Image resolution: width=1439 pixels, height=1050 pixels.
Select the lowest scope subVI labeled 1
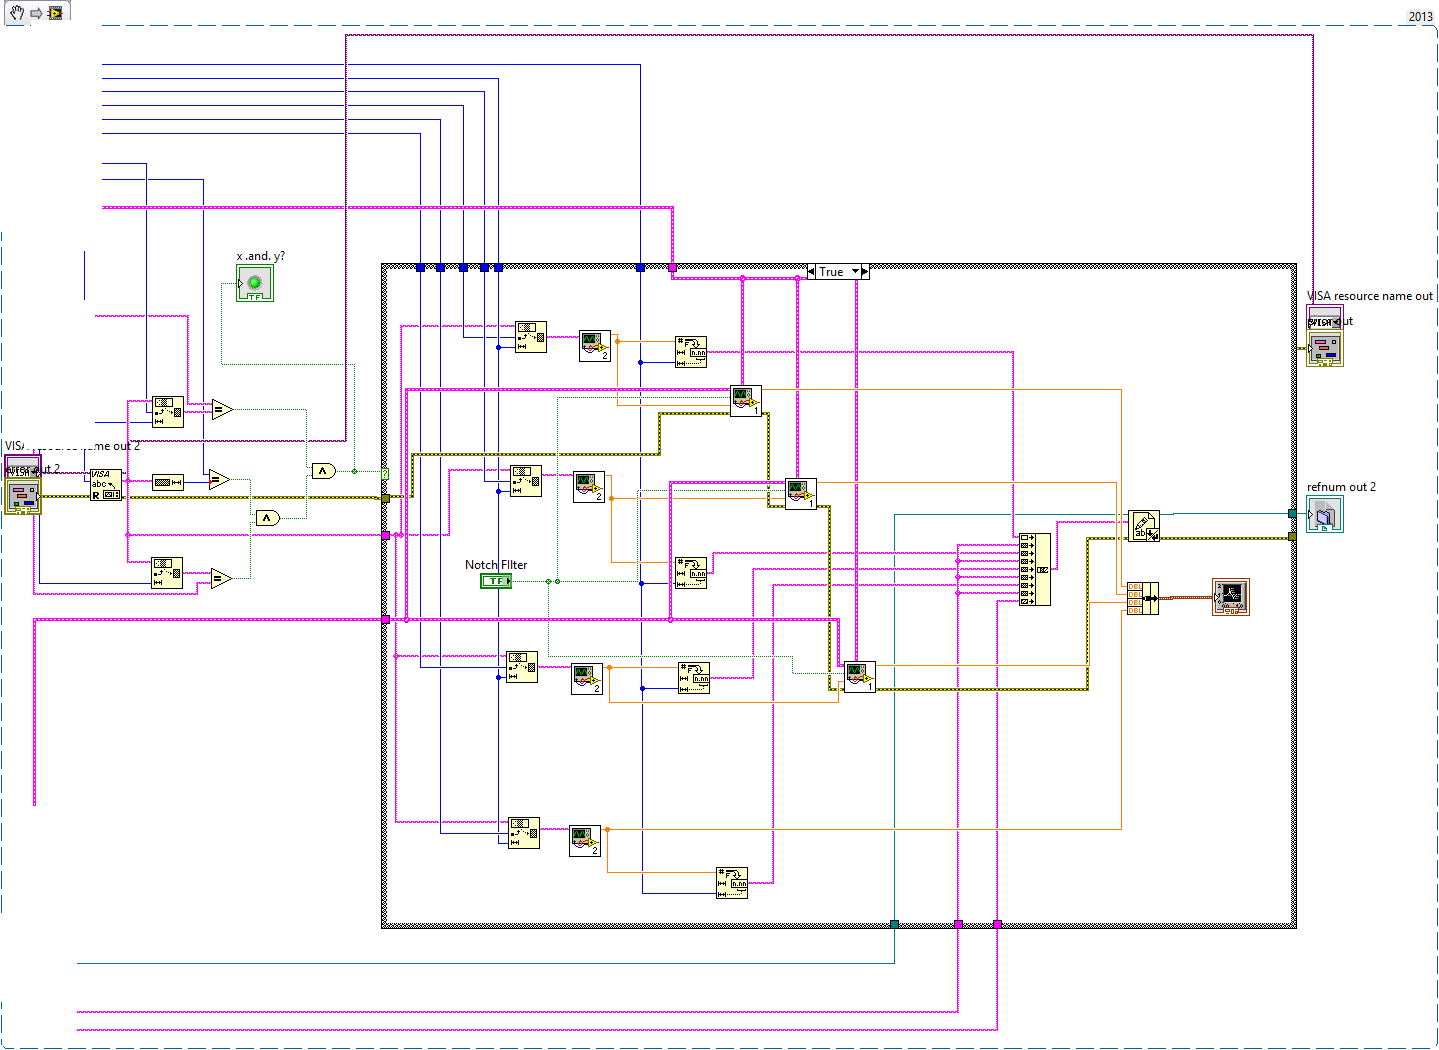860,677
